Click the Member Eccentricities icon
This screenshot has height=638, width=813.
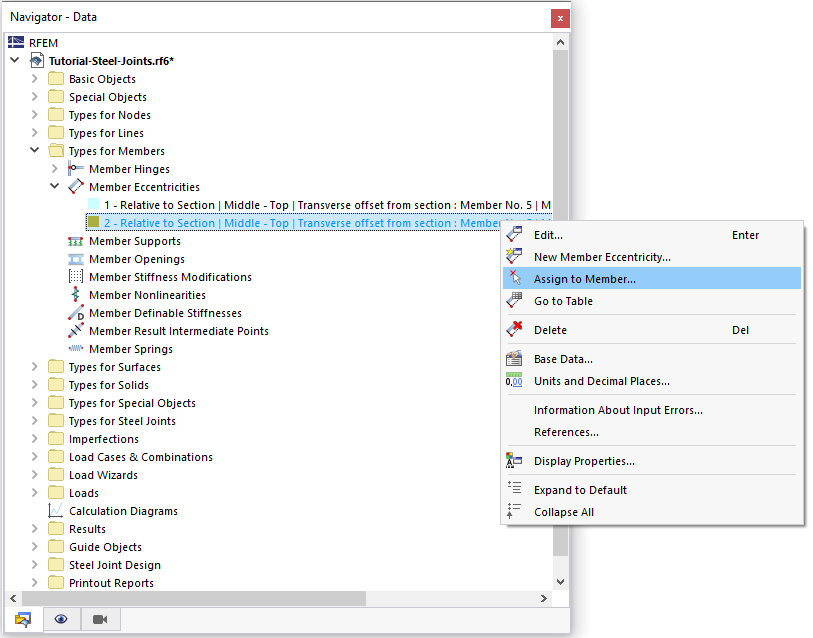coord(74,186)
